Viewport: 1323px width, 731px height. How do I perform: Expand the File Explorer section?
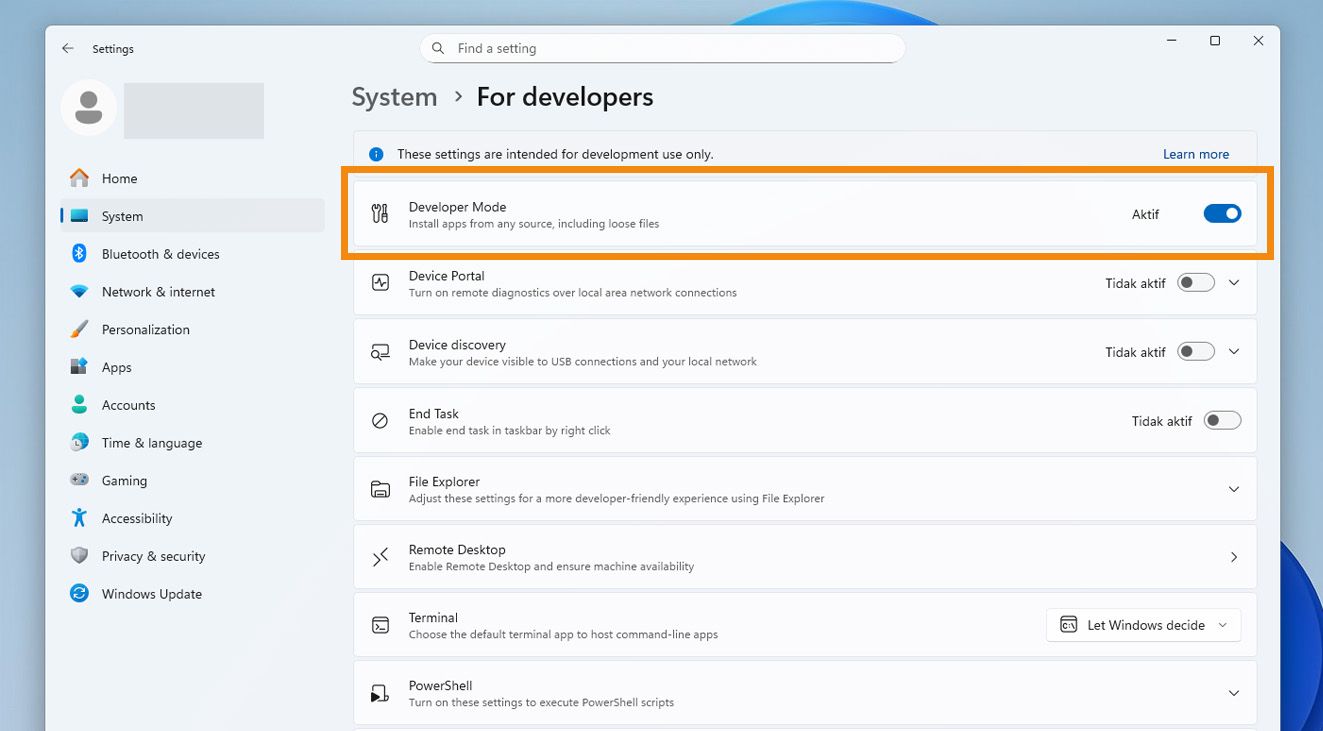pyautogui.click(x=1233, y=489)
